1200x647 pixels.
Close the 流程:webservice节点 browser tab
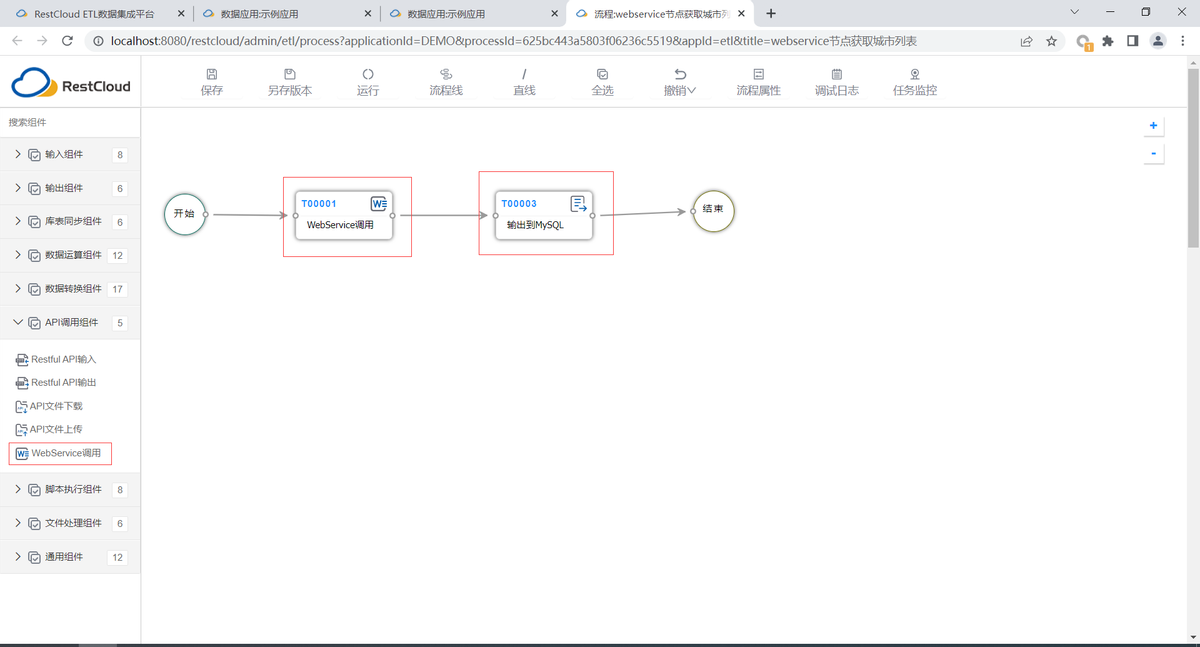click(x=741, y=14)
